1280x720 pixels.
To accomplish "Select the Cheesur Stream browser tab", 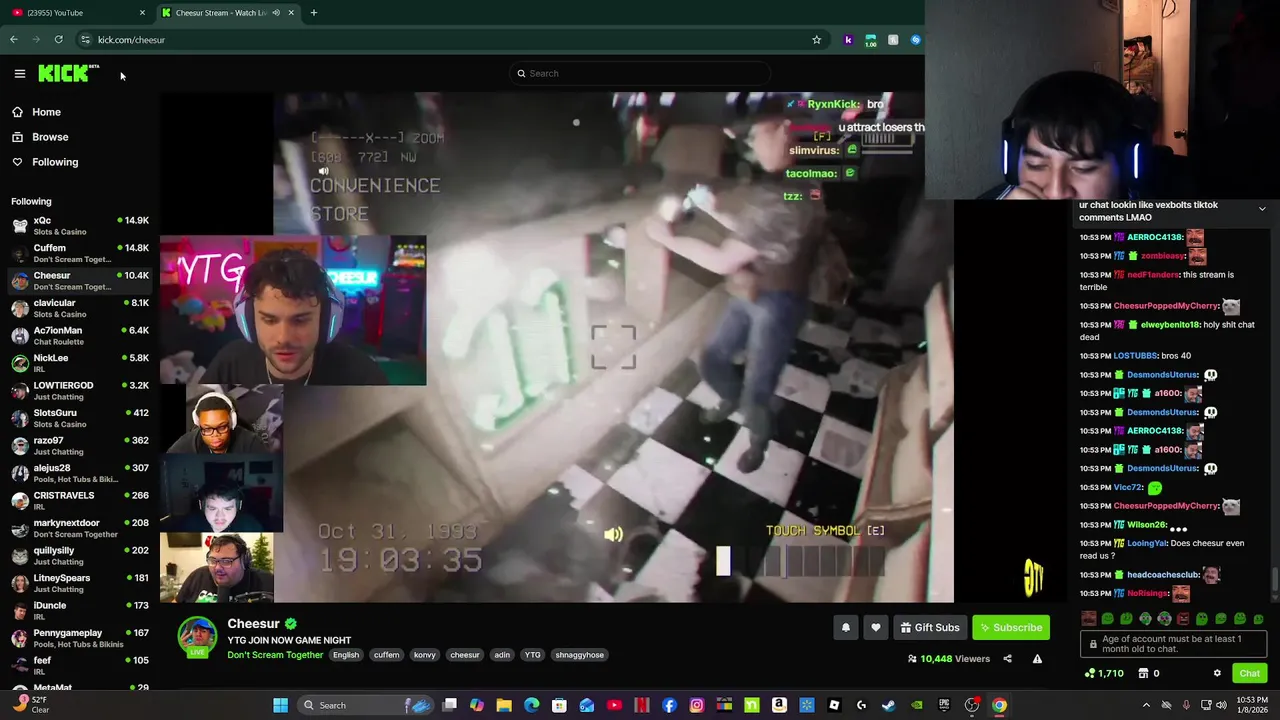I will (x=228, y=13).
